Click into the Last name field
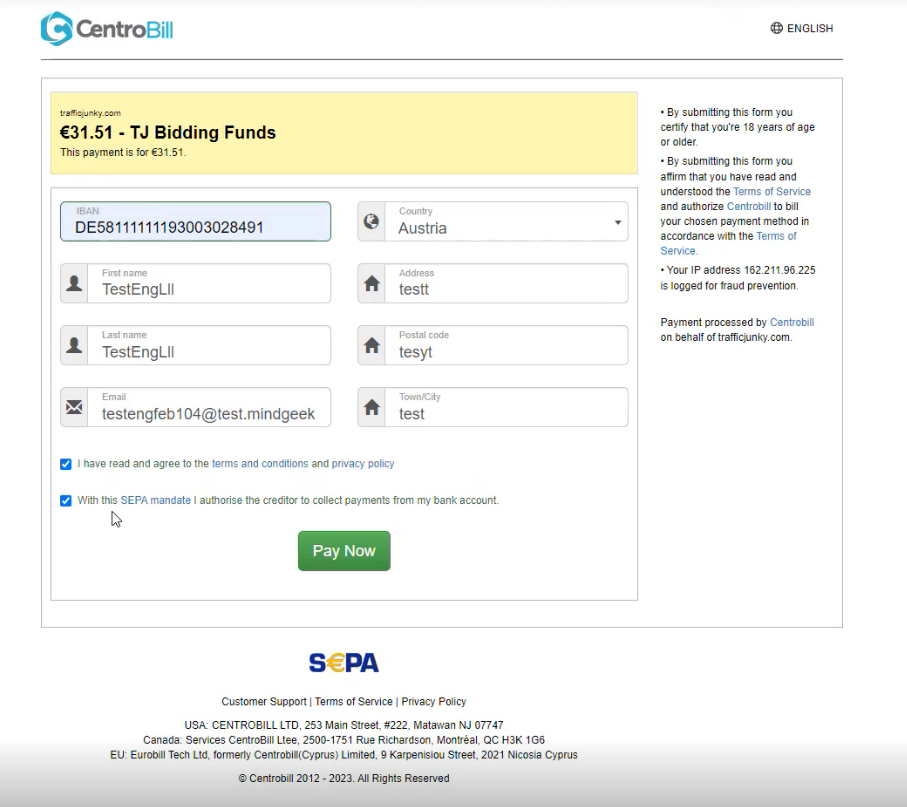This screenshot has width=907, height=807. (x=209, y=345)
